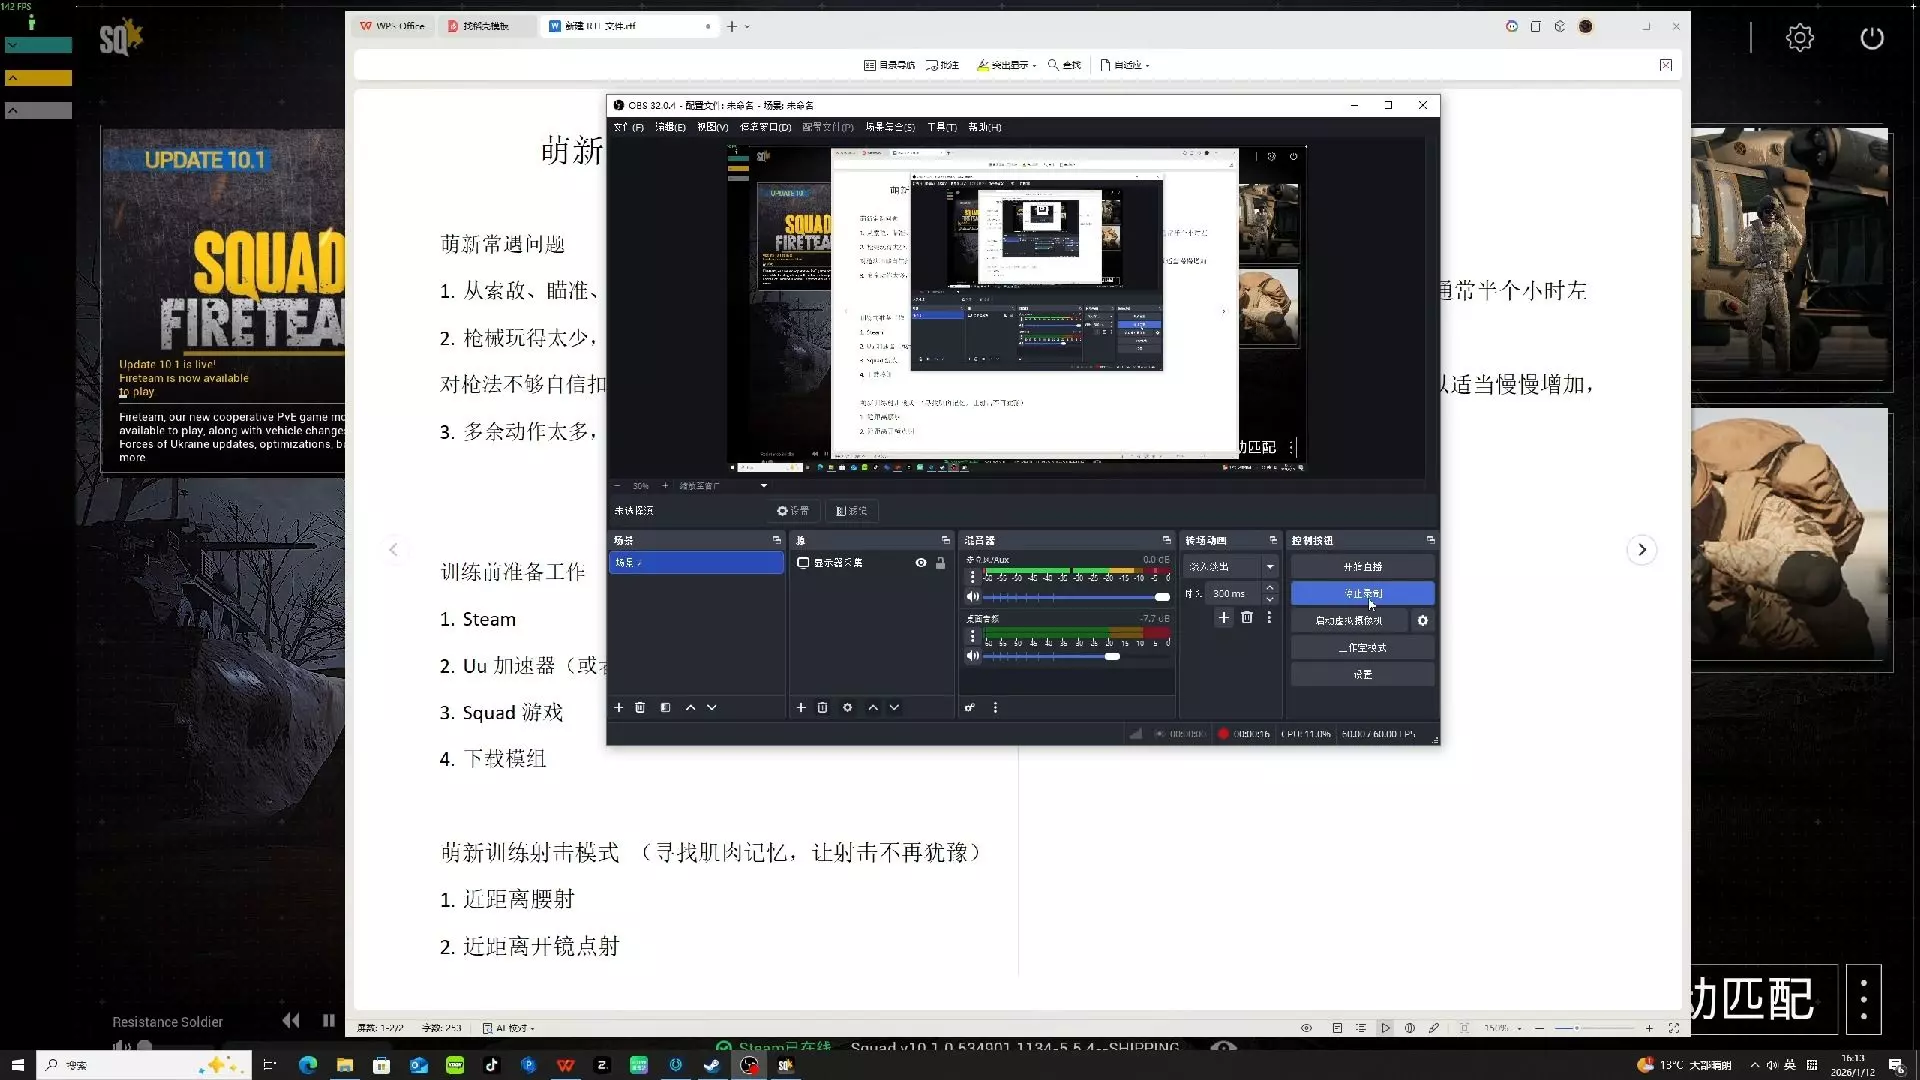Viewport: 1920px width, 1080px height.
Task: Open source properties gear in sources panel
Action: [x=847, y=707]
